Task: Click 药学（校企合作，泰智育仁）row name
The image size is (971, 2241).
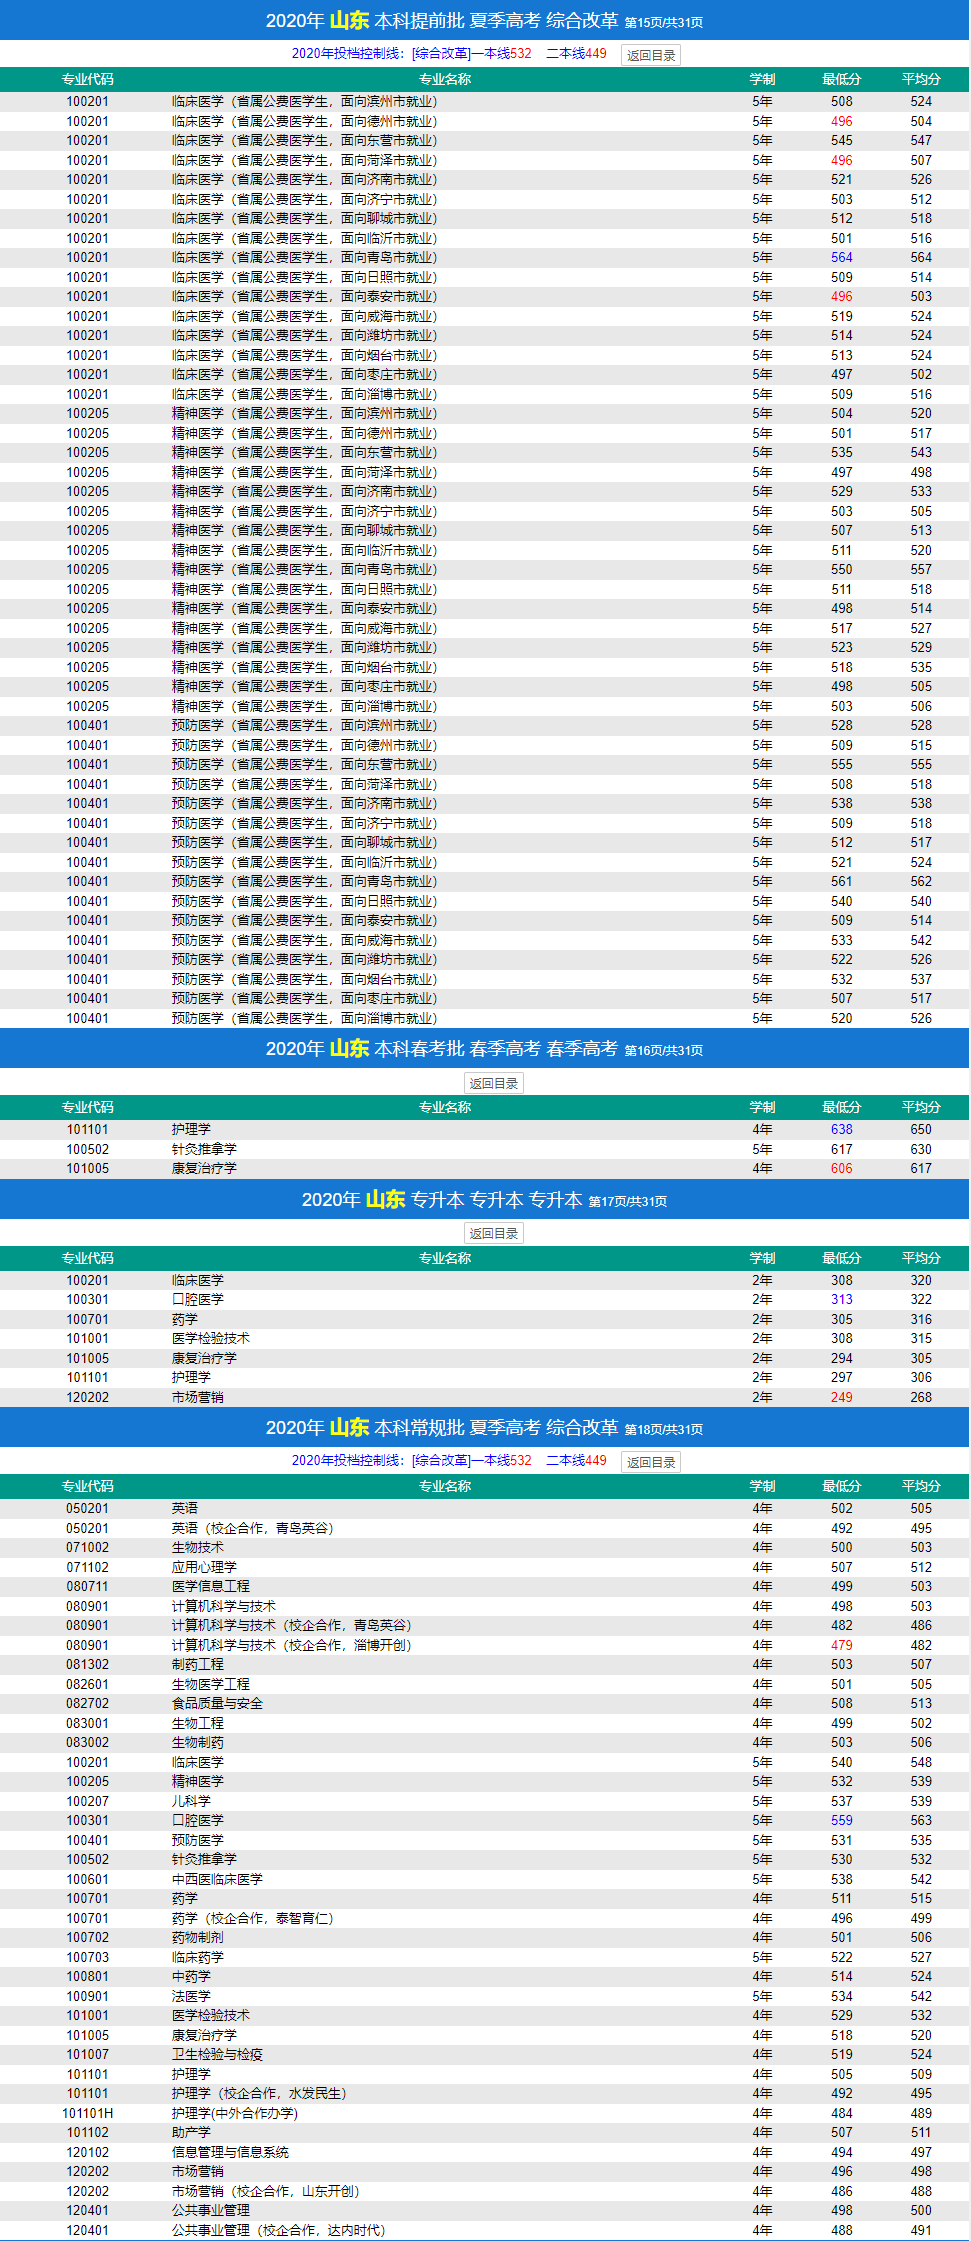Action: [x=253, y=1918]
